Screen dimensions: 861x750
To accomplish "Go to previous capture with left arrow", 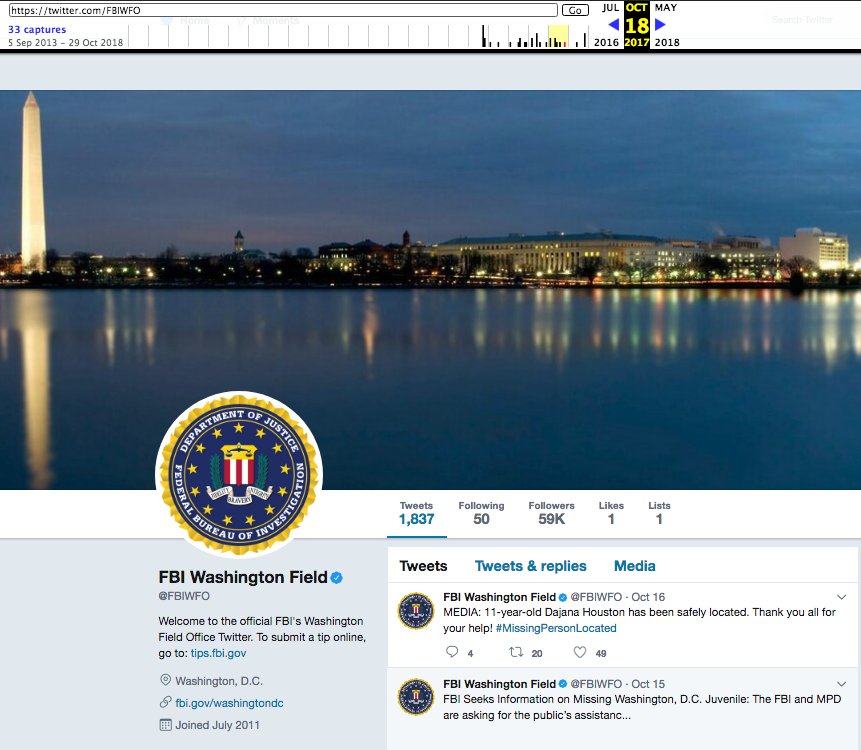I will click(614, 25).
